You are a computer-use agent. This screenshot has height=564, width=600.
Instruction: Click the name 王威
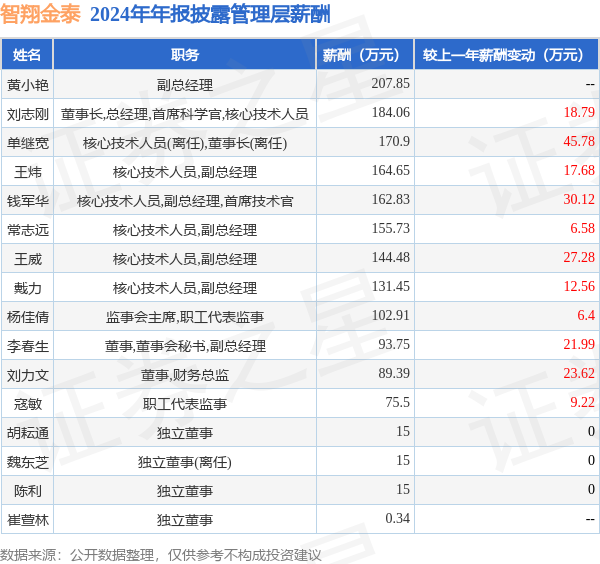28,259
